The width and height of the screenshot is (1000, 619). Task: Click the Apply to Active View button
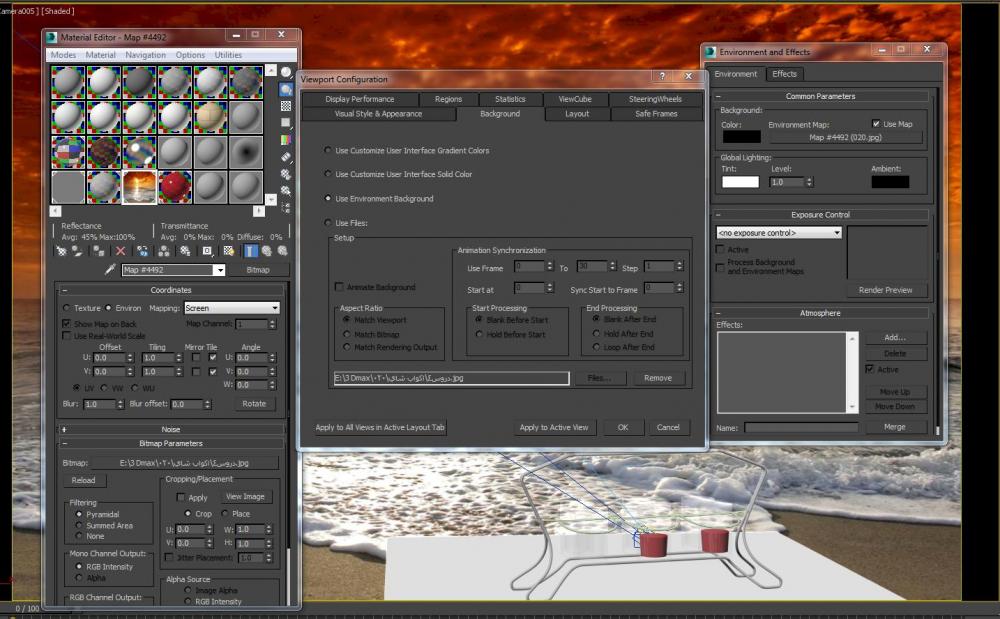click(553, 427)
